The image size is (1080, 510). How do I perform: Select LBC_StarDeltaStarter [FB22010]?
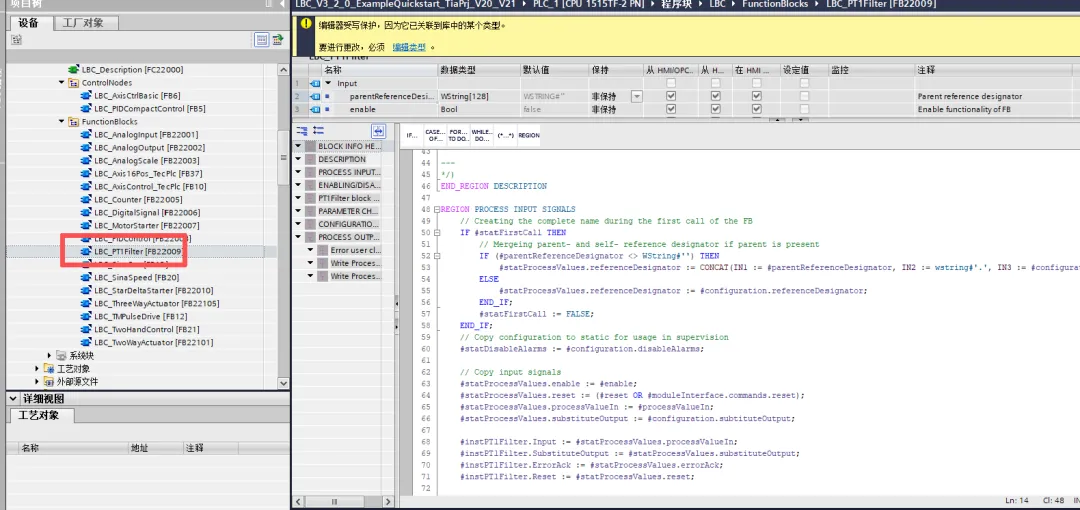coord(154,291)
